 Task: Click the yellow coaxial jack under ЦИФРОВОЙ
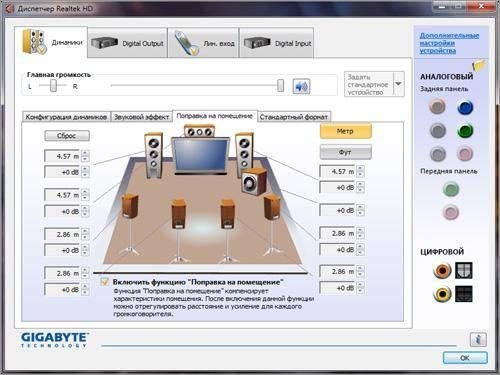[x=442, y=294]
